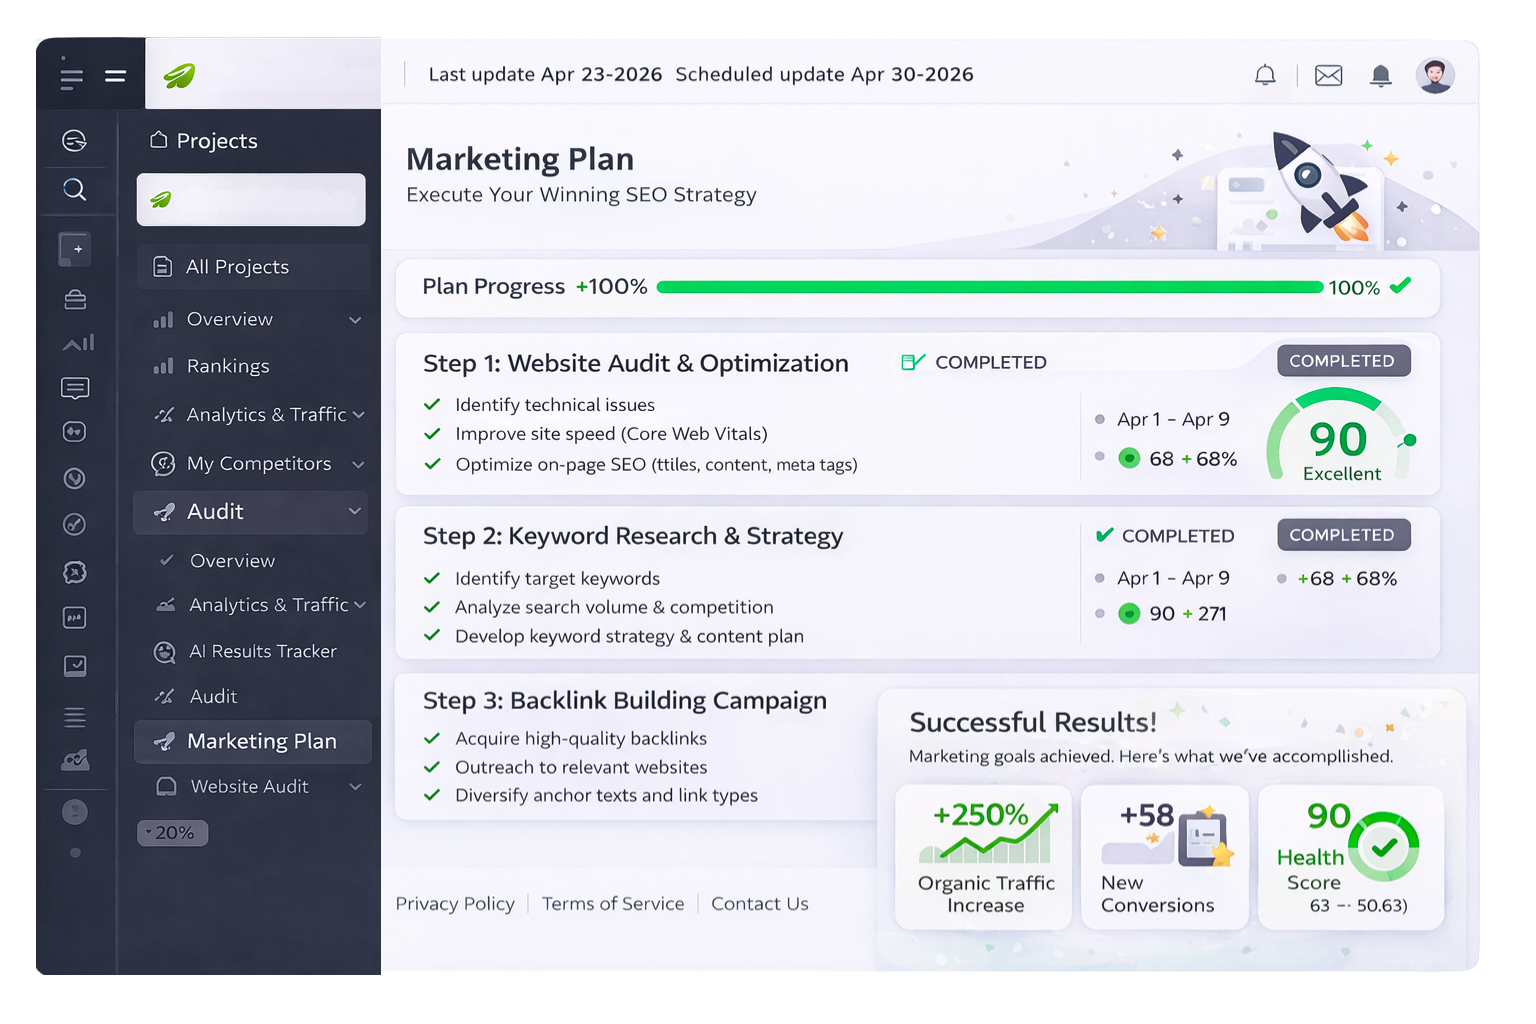The image size is (1536, 1024).
Task: Open the search tool in the left rail
Action: 75,190
